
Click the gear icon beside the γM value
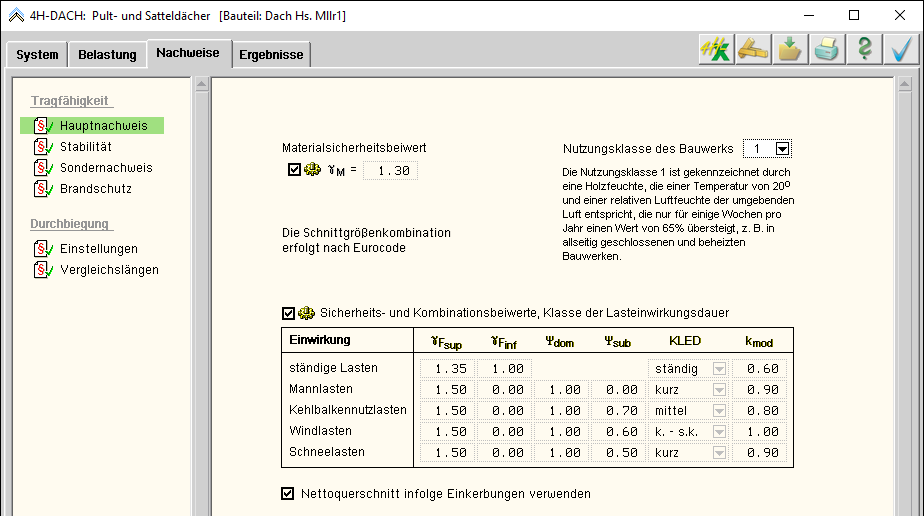tap(312, 170)
